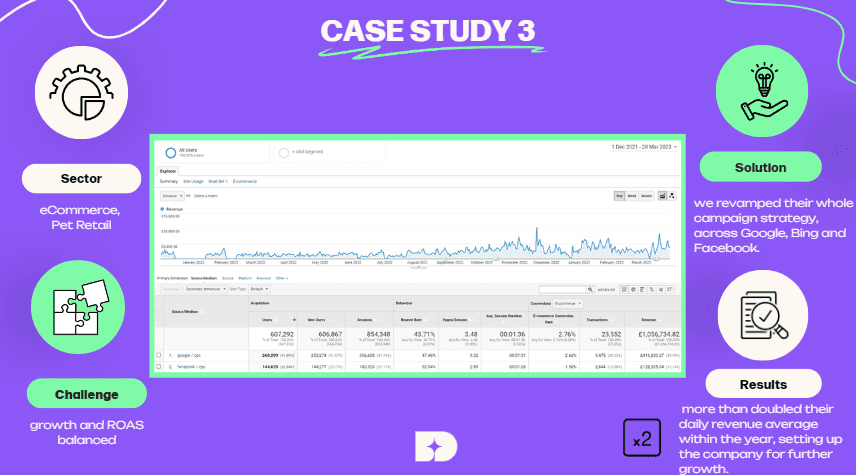The height and width of the screenshot is (475, 856).
Task: Check the facebook / cpc row checkbox
Action: [x=159, y=367]
